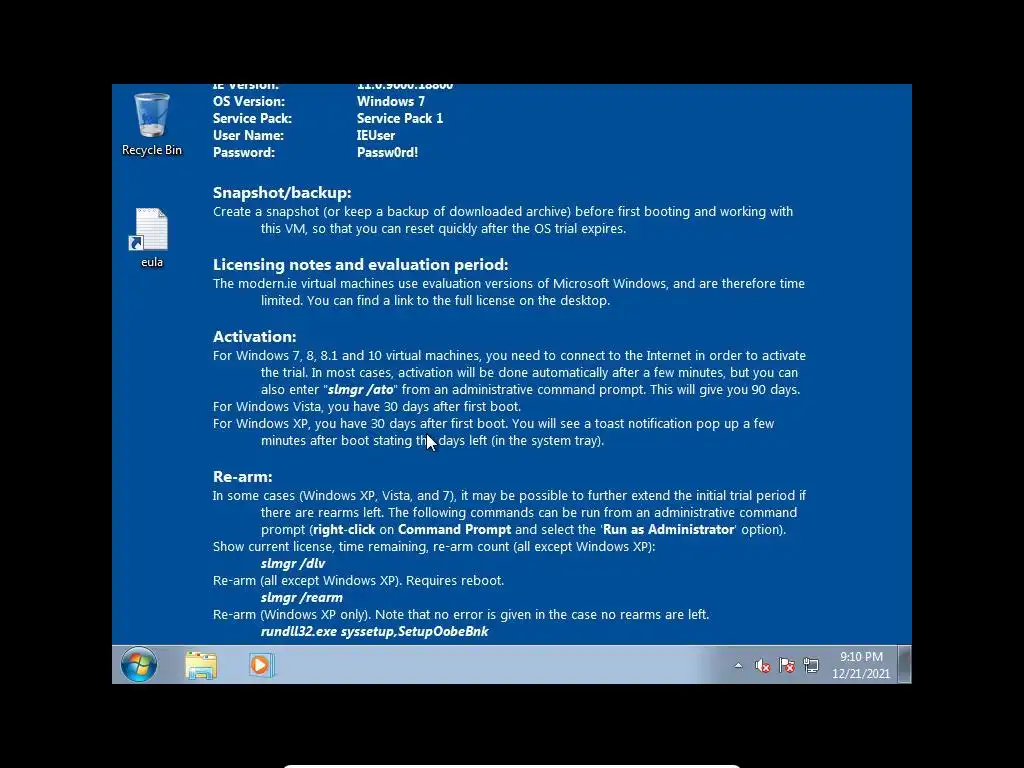Click the date '12/21/2021' in tray
Image resolution: width=1024 pixels, height=768 pixels.
point(861,673)
